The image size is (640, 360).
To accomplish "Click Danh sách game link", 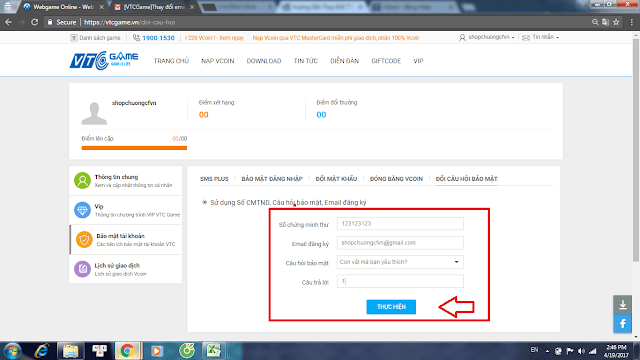I will coord(100,38).
